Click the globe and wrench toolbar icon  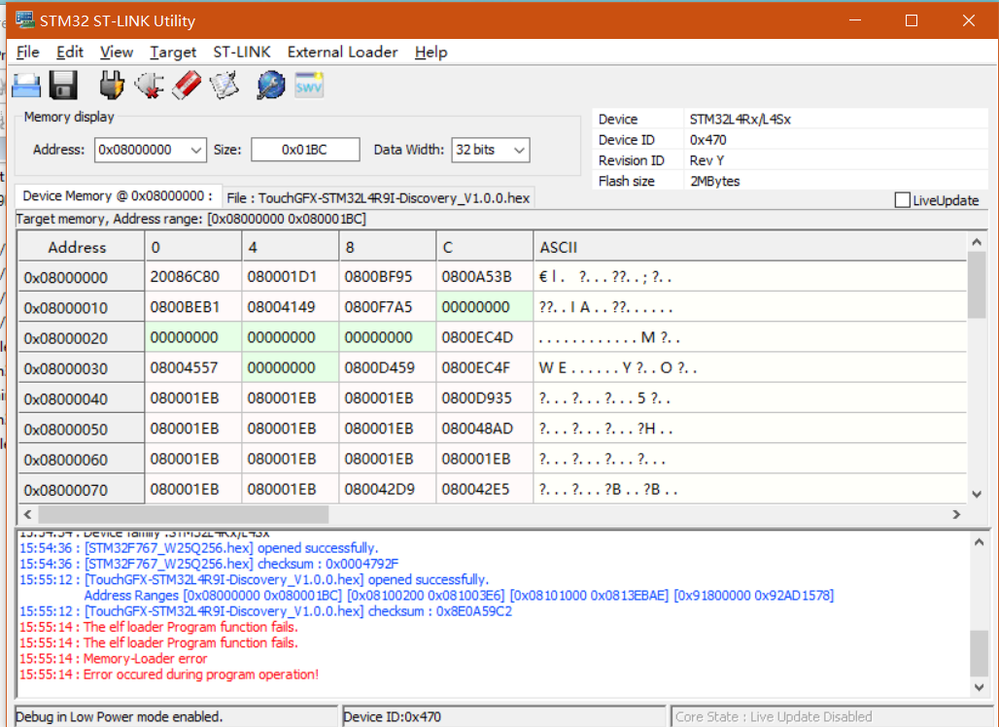tap(271, 85)
